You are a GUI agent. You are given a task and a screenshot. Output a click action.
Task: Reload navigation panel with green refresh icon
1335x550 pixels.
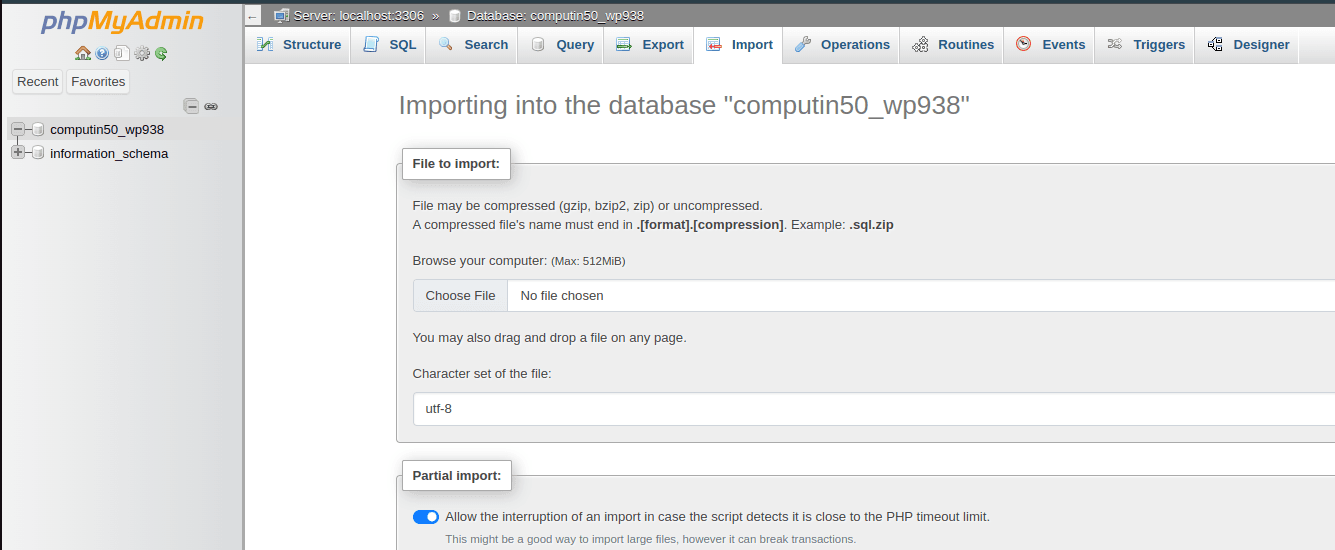[161, 53]
